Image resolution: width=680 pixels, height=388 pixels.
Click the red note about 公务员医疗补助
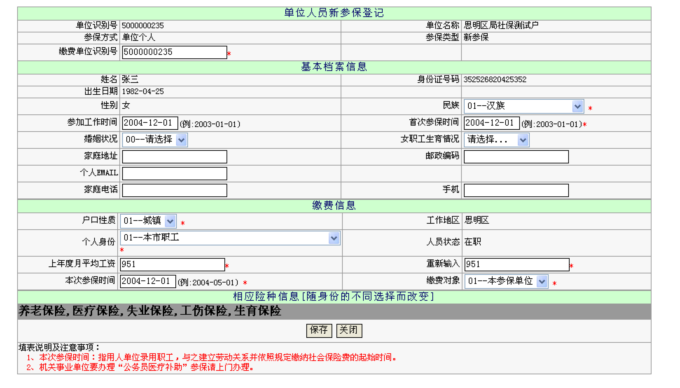pos(140,368)
